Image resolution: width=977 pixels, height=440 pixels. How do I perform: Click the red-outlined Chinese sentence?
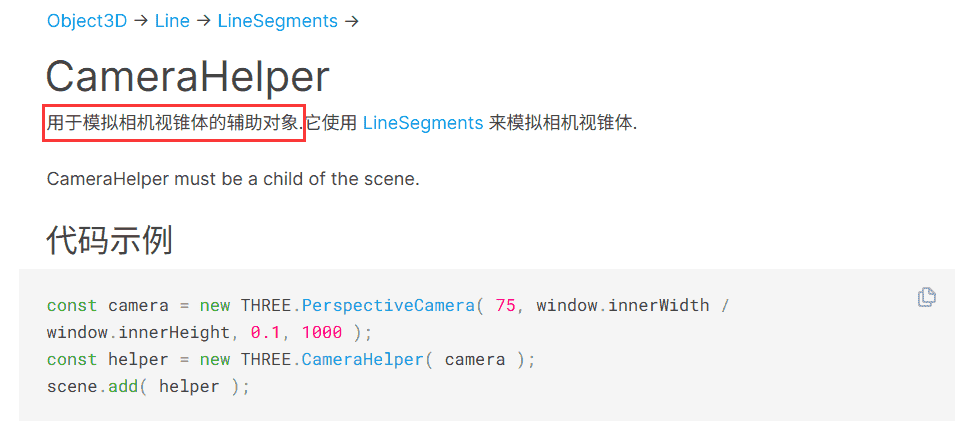(x=173, y=123)
